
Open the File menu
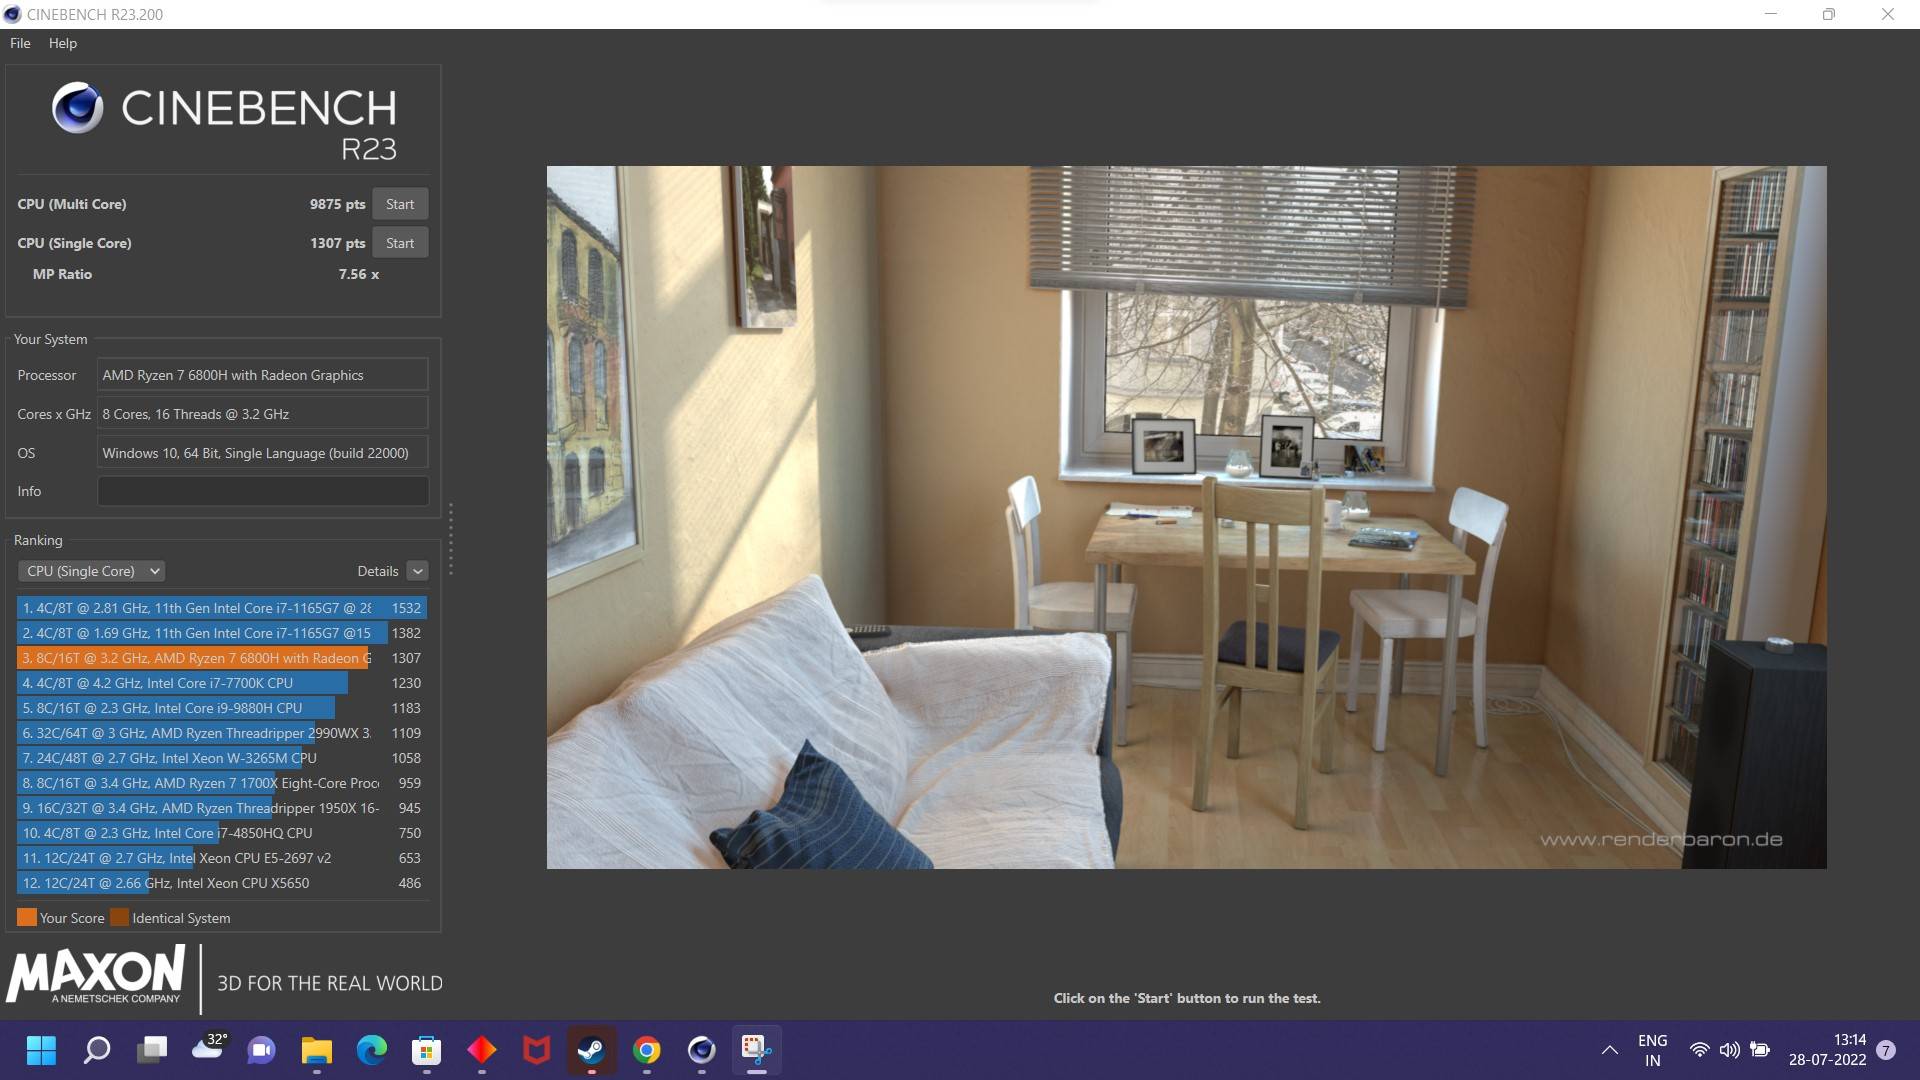tap(20, 43)
